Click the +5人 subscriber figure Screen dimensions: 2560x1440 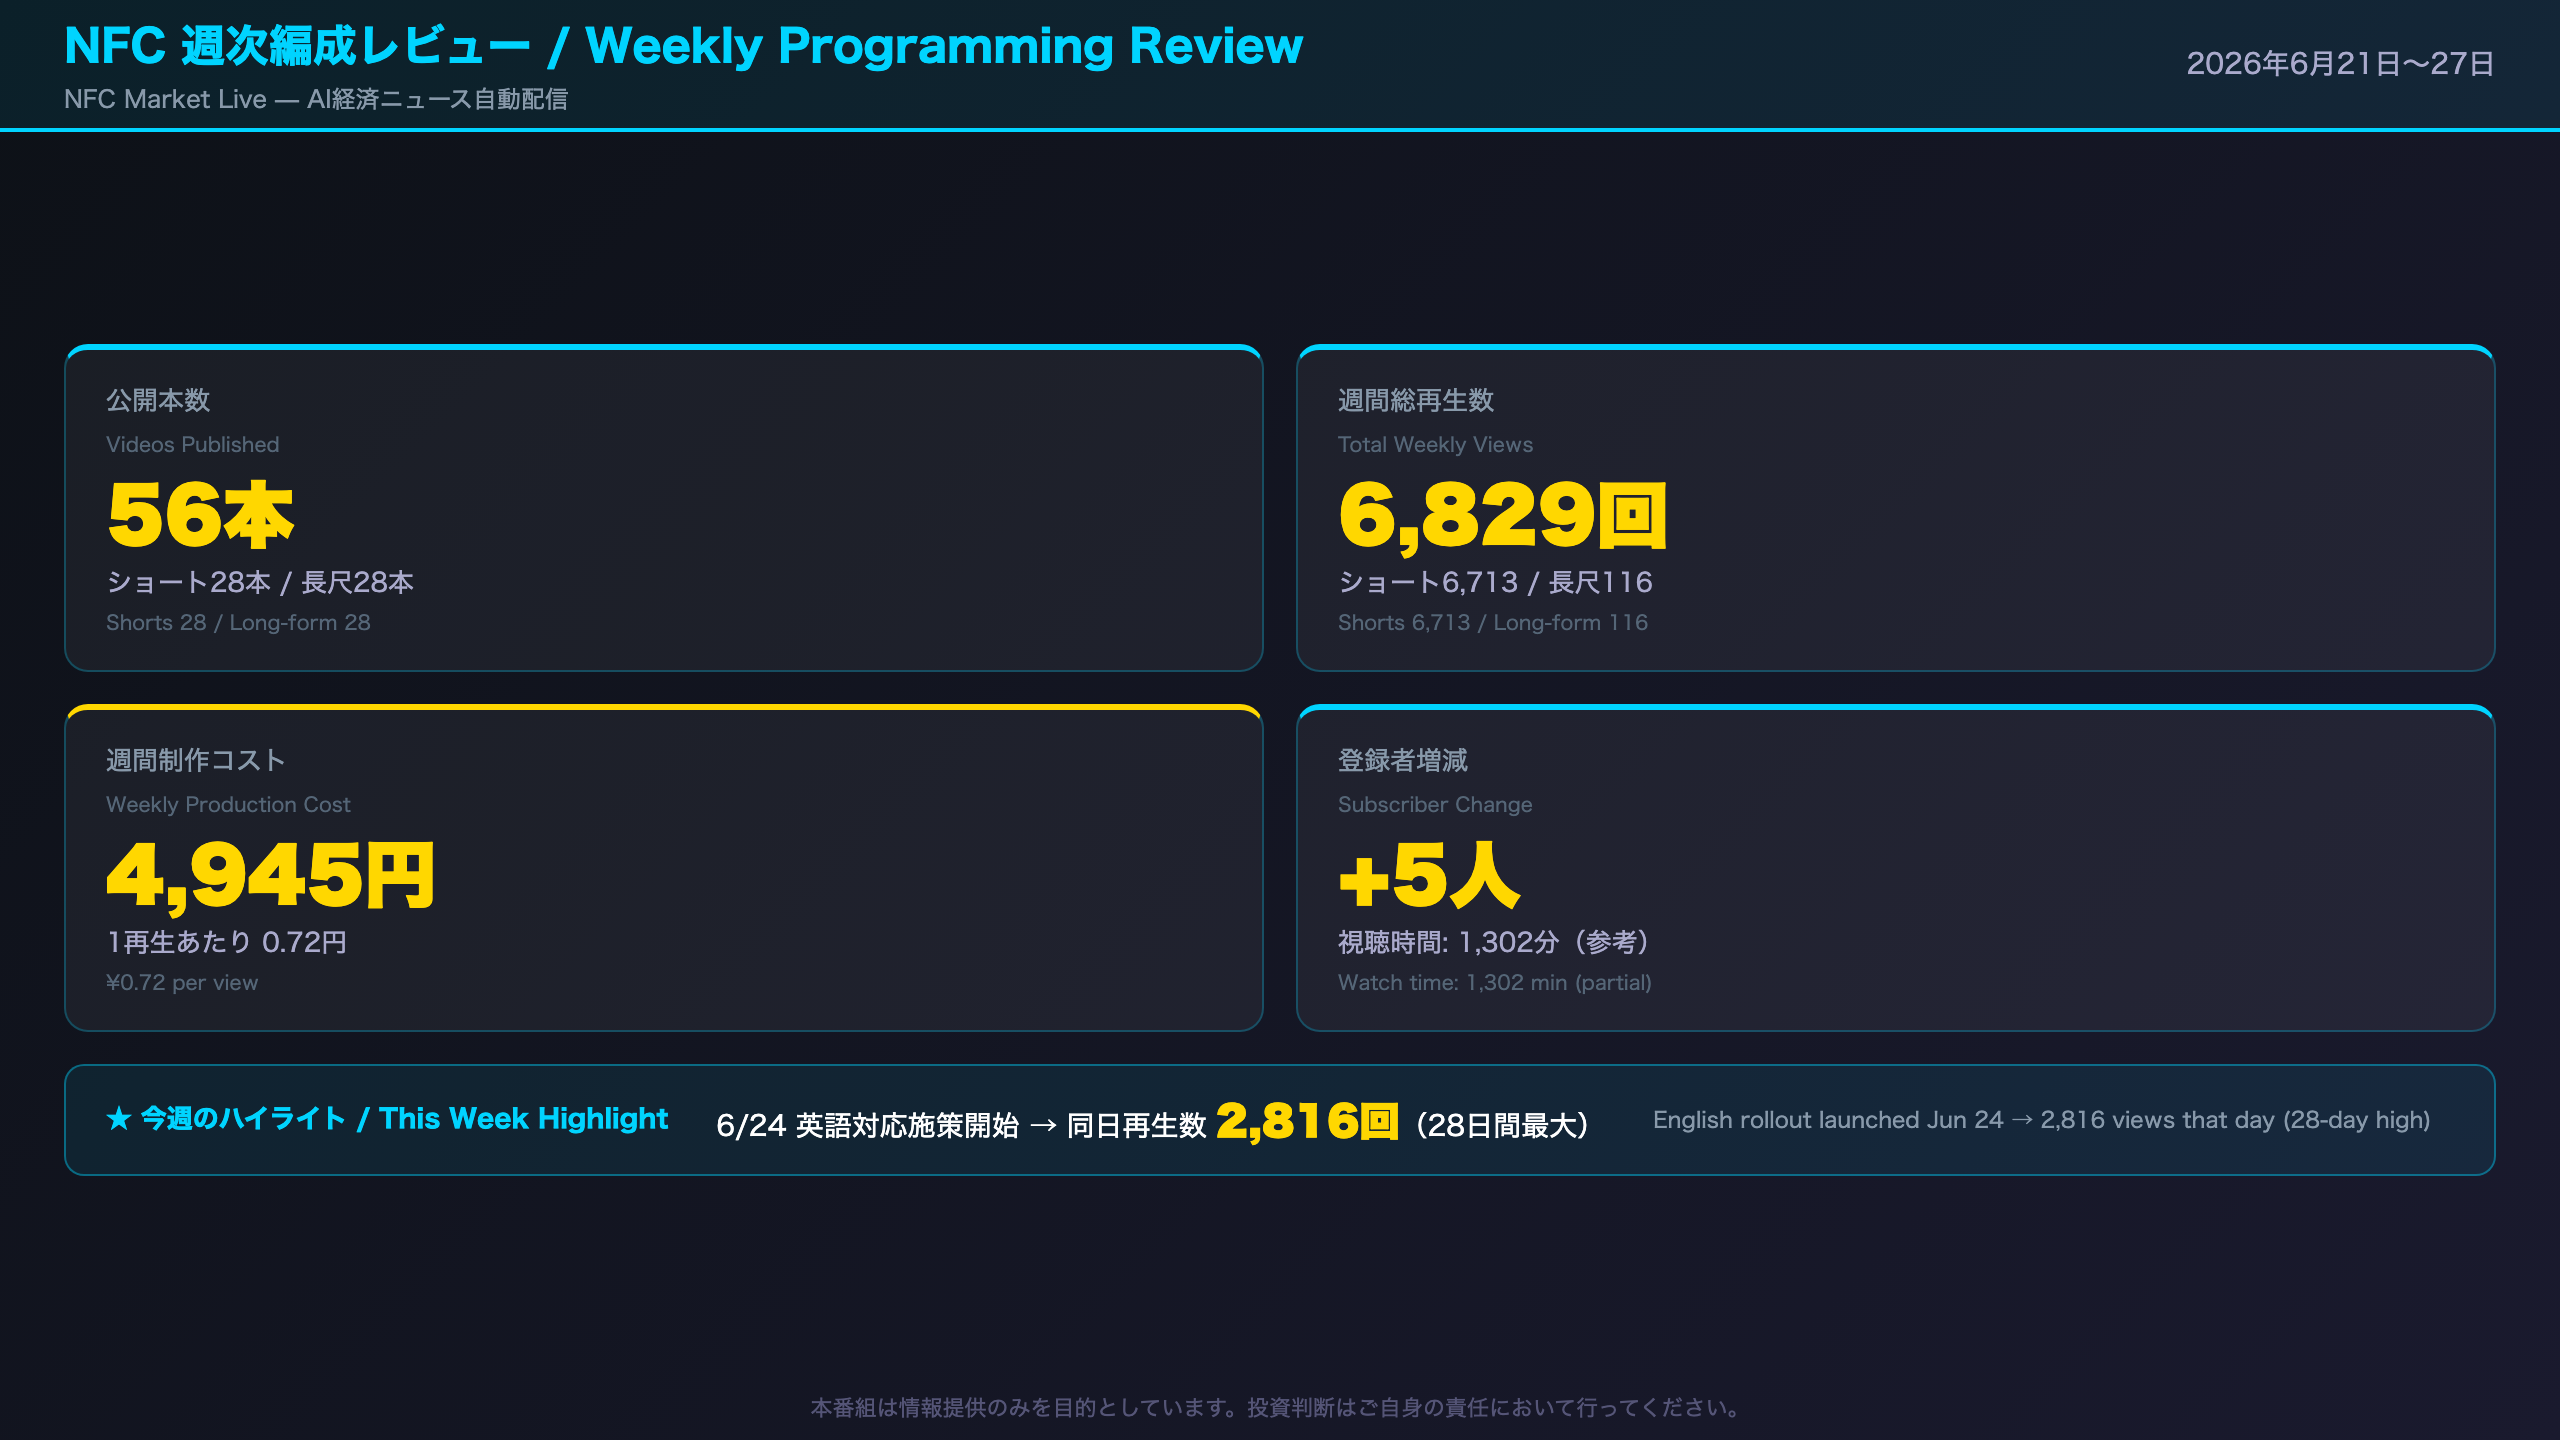tap(1430, 875)
